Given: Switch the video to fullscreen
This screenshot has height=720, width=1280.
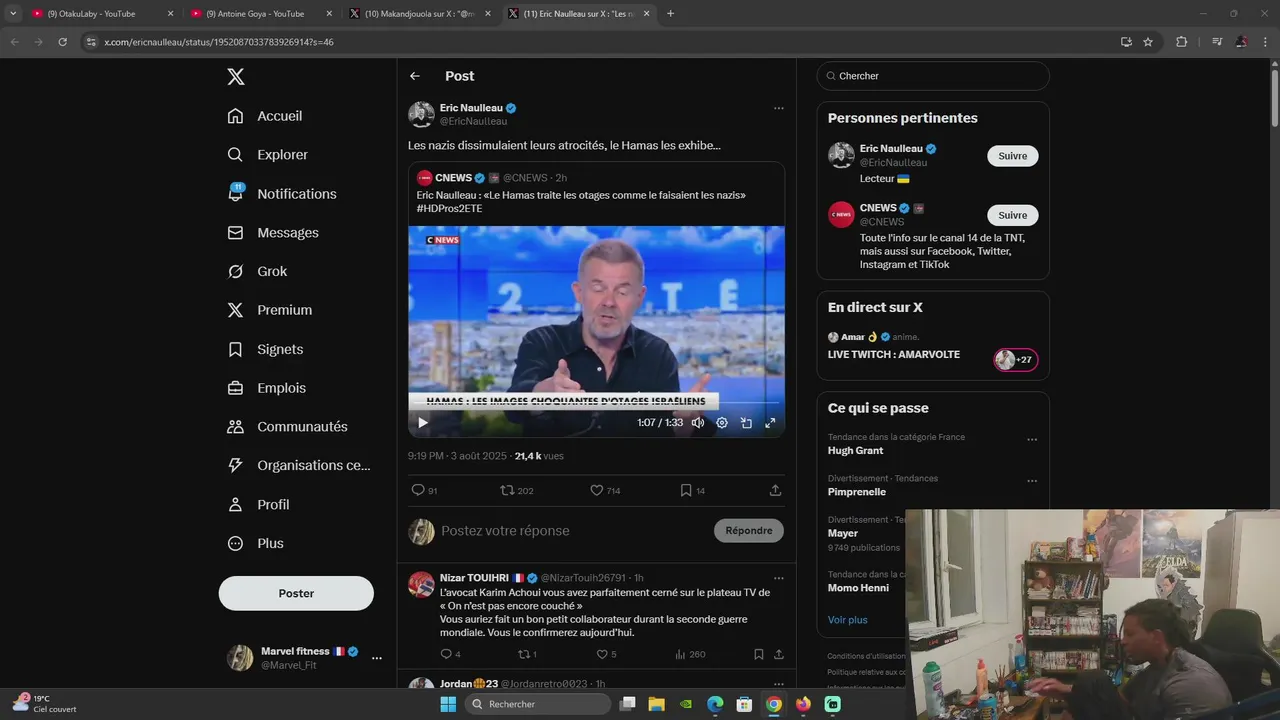Looking at the screenshot, I should [770, 423].
